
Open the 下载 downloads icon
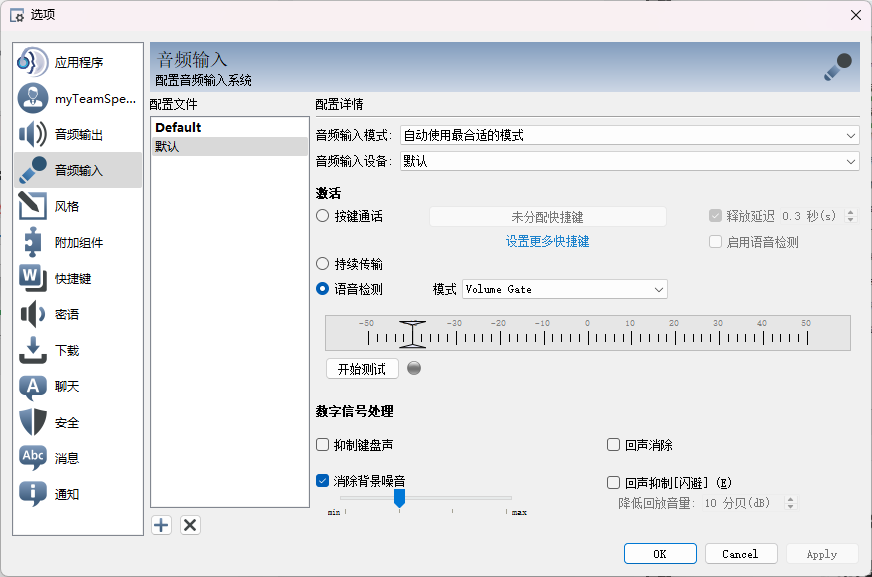pos(33,350)
